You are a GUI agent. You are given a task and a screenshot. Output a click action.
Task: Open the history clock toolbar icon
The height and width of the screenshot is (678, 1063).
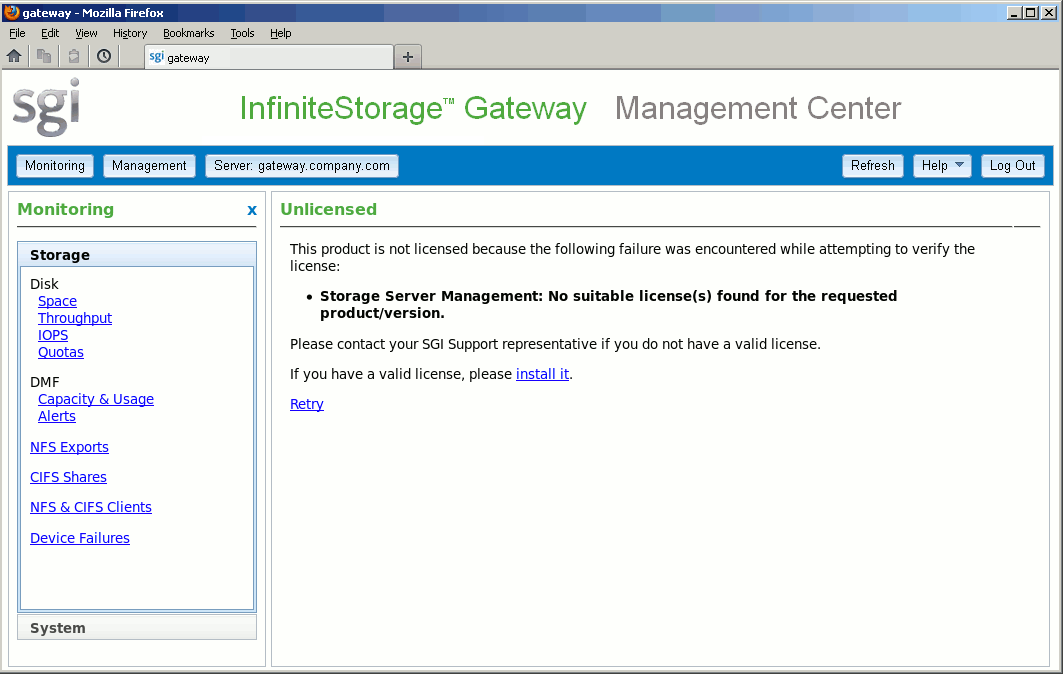pos(104,56)
